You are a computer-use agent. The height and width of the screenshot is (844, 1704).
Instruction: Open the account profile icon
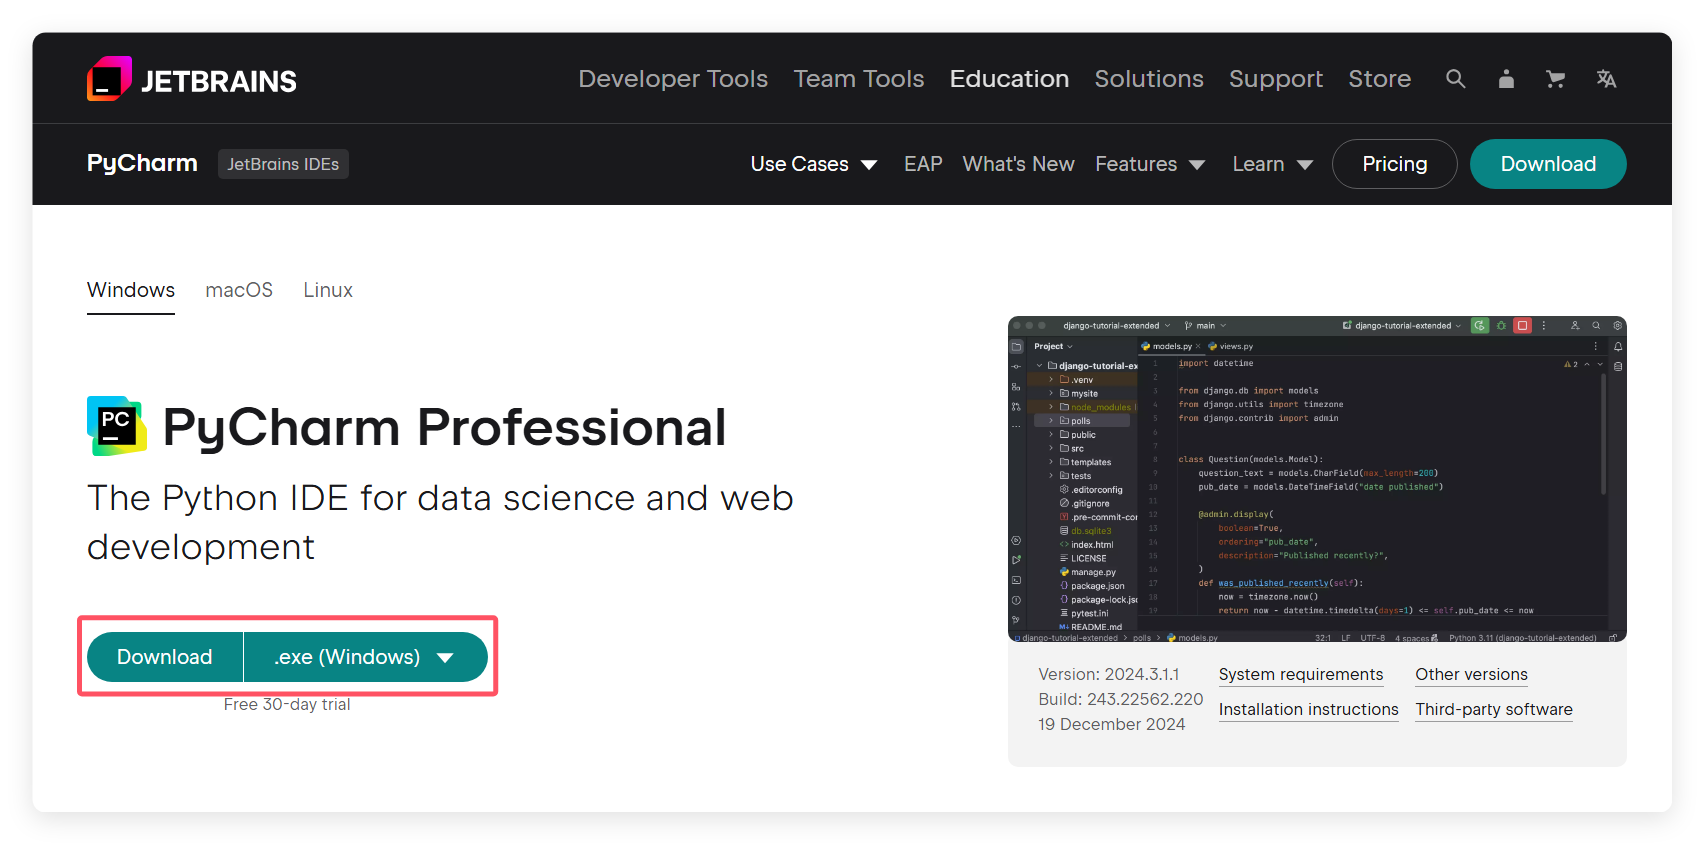pos(1506,79)
